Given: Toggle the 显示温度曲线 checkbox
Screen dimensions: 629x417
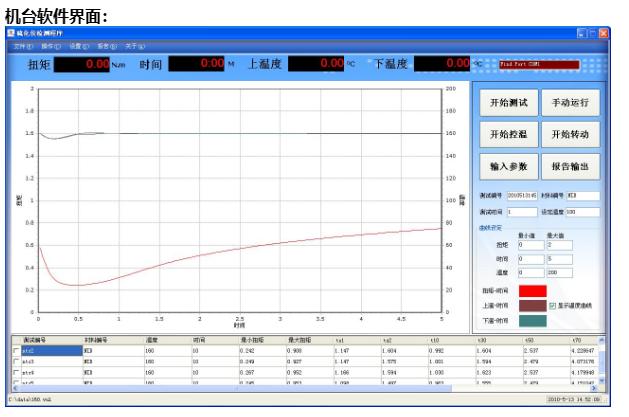Looking at the screenshot, I should (552, 305).
